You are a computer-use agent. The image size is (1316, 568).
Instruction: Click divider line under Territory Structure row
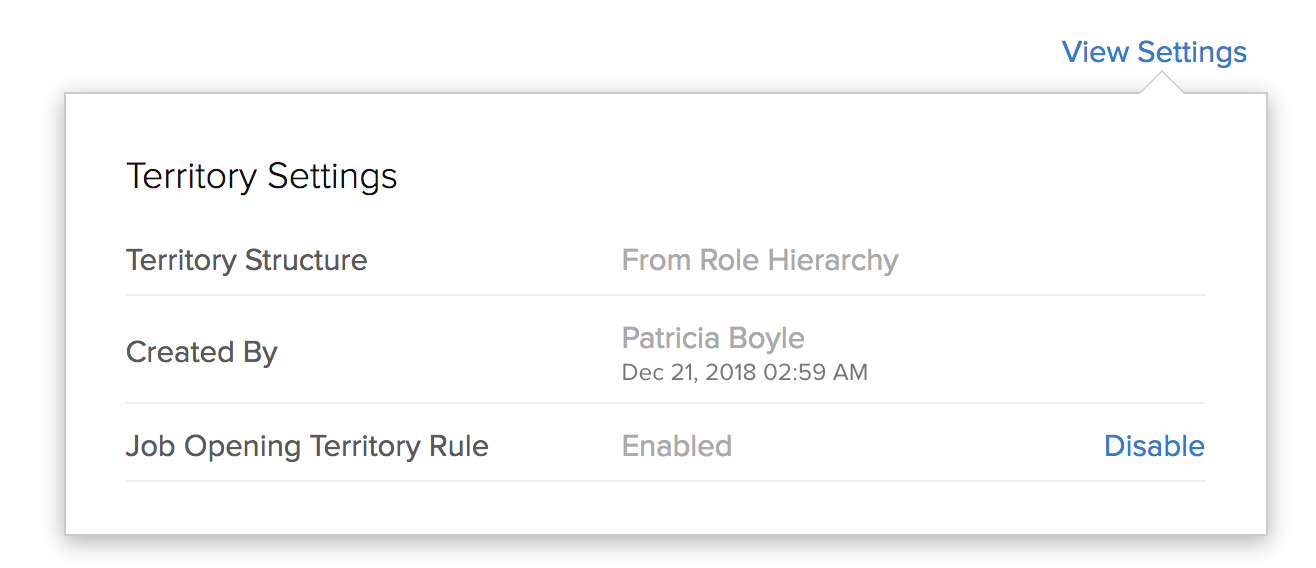[665, 295]
